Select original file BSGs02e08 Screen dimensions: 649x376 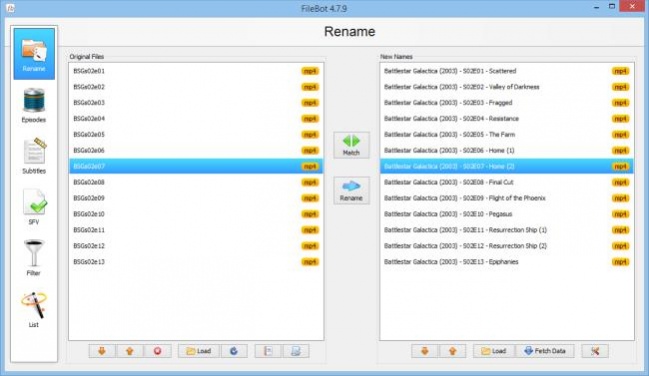[x=196, y=182]
